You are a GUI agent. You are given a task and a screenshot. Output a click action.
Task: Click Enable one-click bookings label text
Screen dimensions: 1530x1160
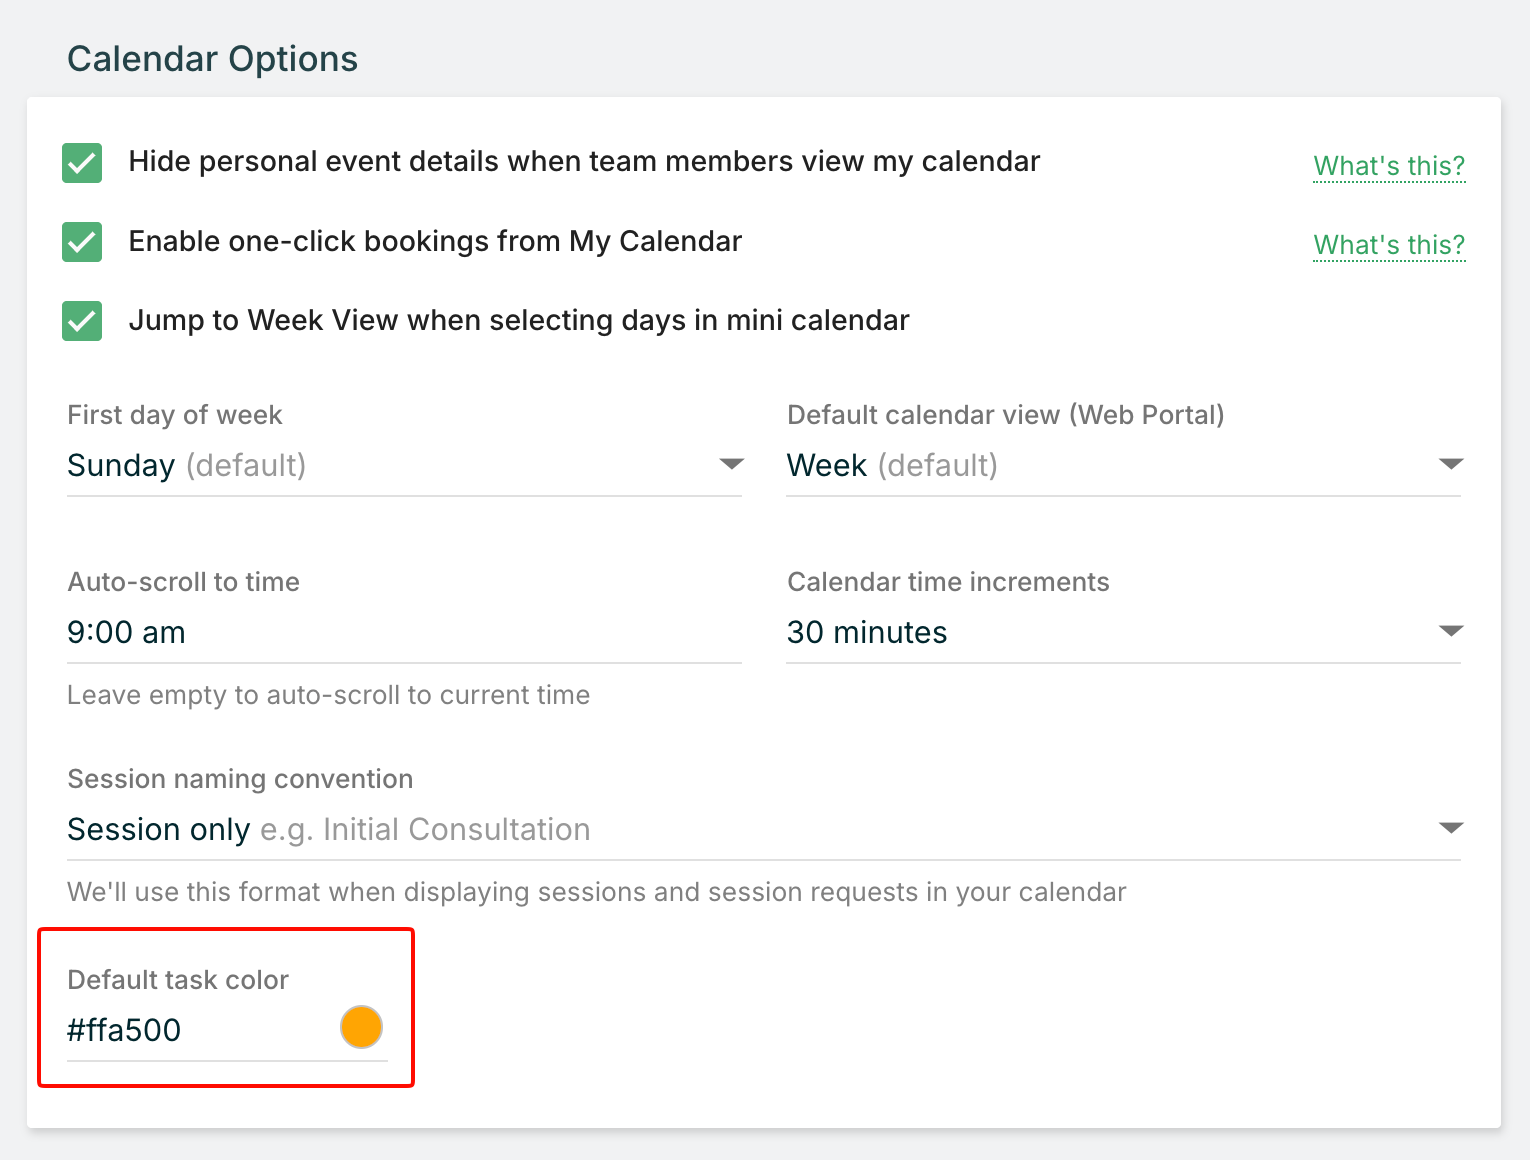pyautogui.click(x=435, y=242)
